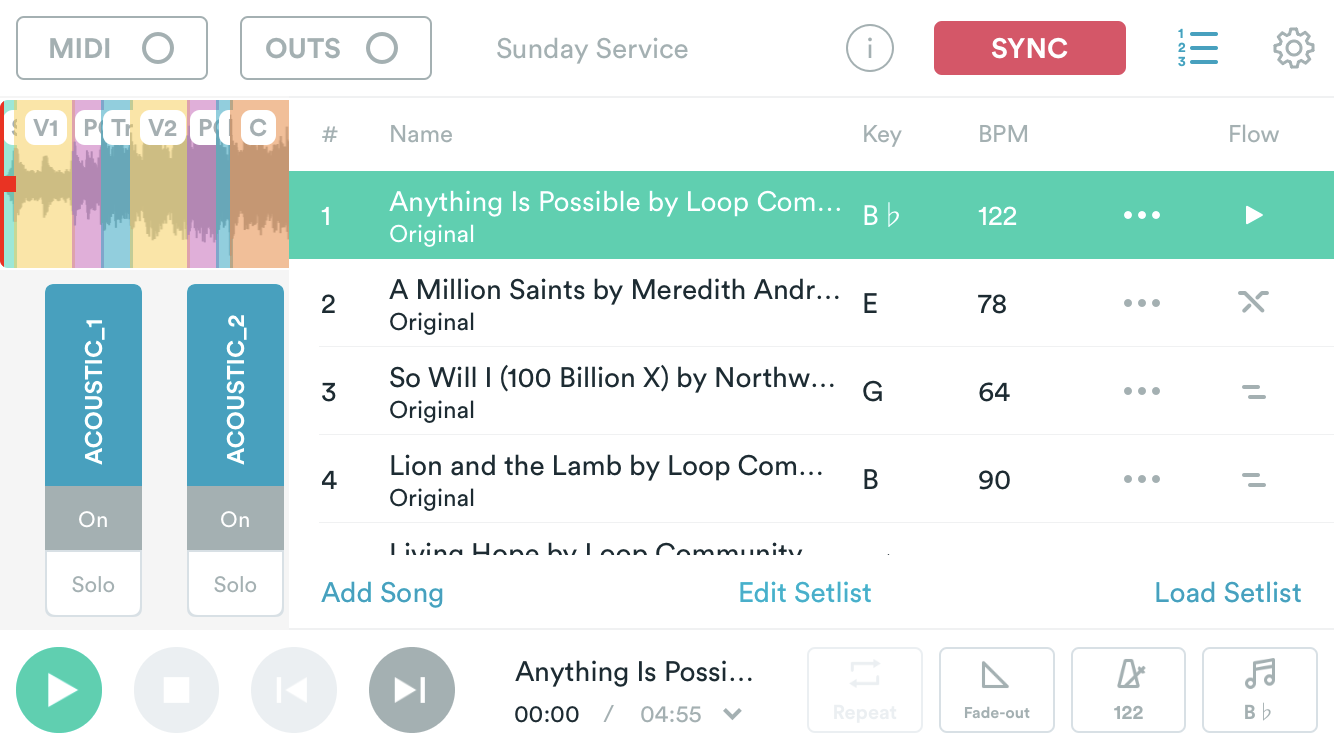Open the settings gear
The height and width of the screenshot is (750, 1334).
coord(1293,47)
